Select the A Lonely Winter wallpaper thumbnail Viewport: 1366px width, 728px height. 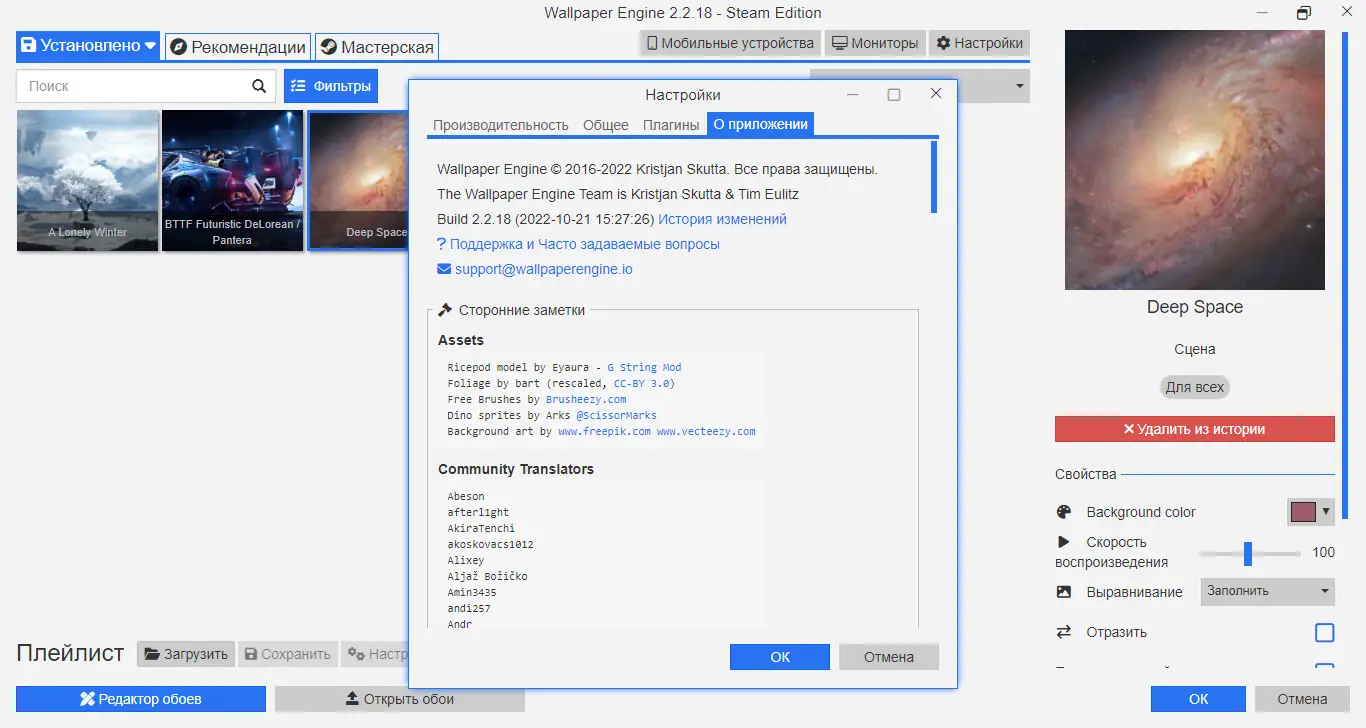[x=88, y=180]
